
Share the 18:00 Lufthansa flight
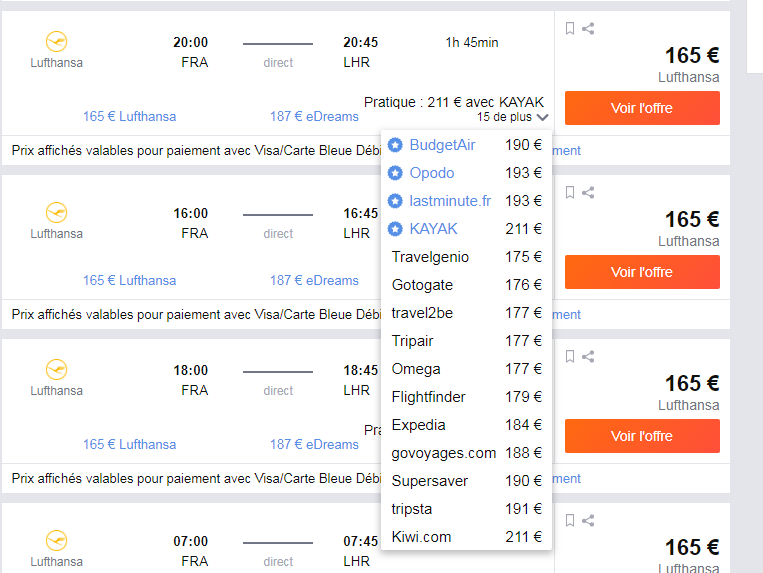tap(588, 356)
